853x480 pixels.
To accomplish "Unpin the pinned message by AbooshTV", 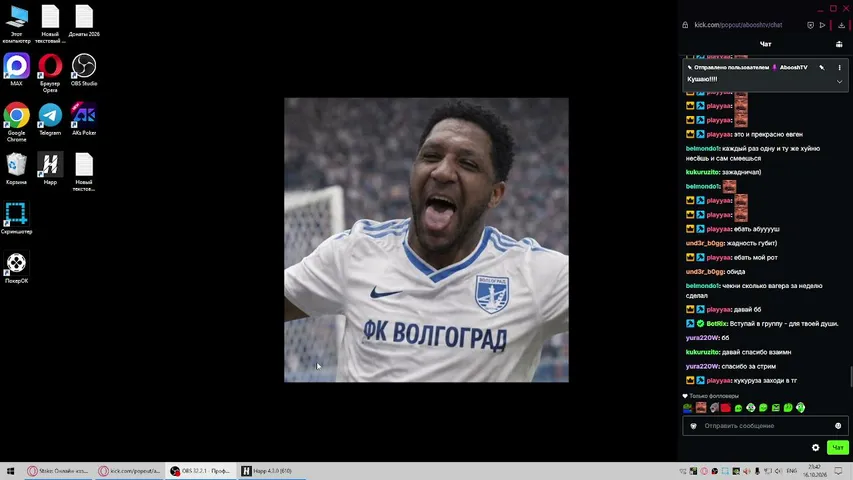I will 821,67.
